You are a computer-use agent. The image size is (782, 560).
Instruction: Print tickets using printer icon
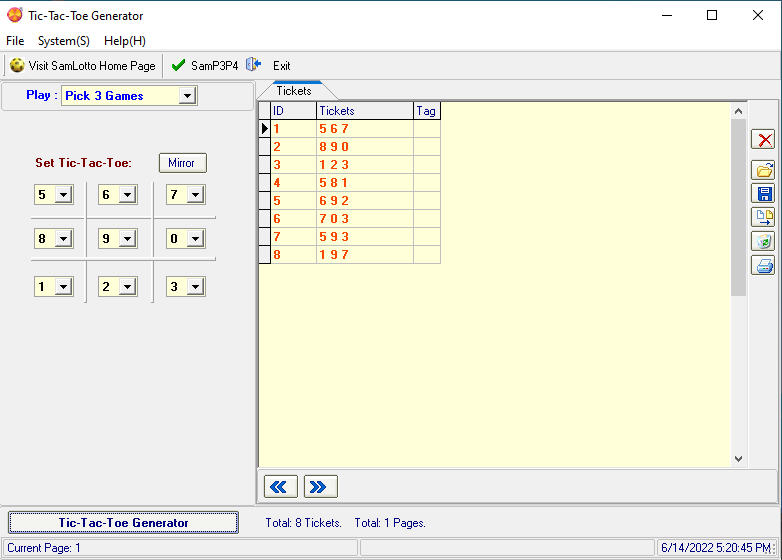(x=763, y=265)
